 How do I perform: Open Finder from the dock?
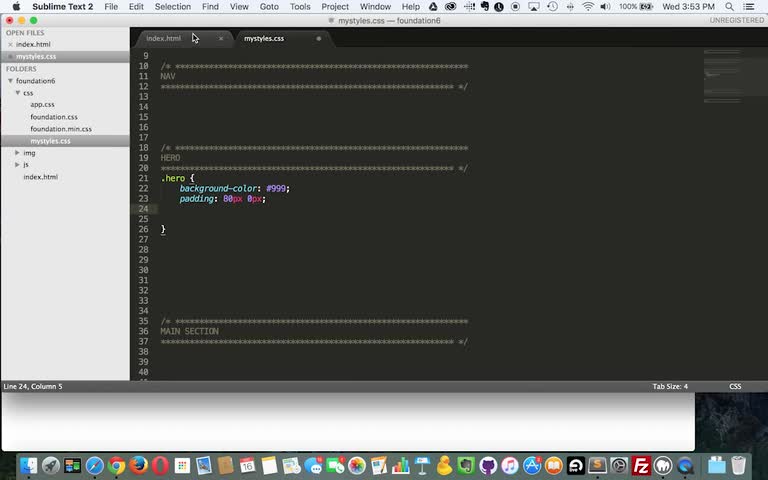(29, 465)
